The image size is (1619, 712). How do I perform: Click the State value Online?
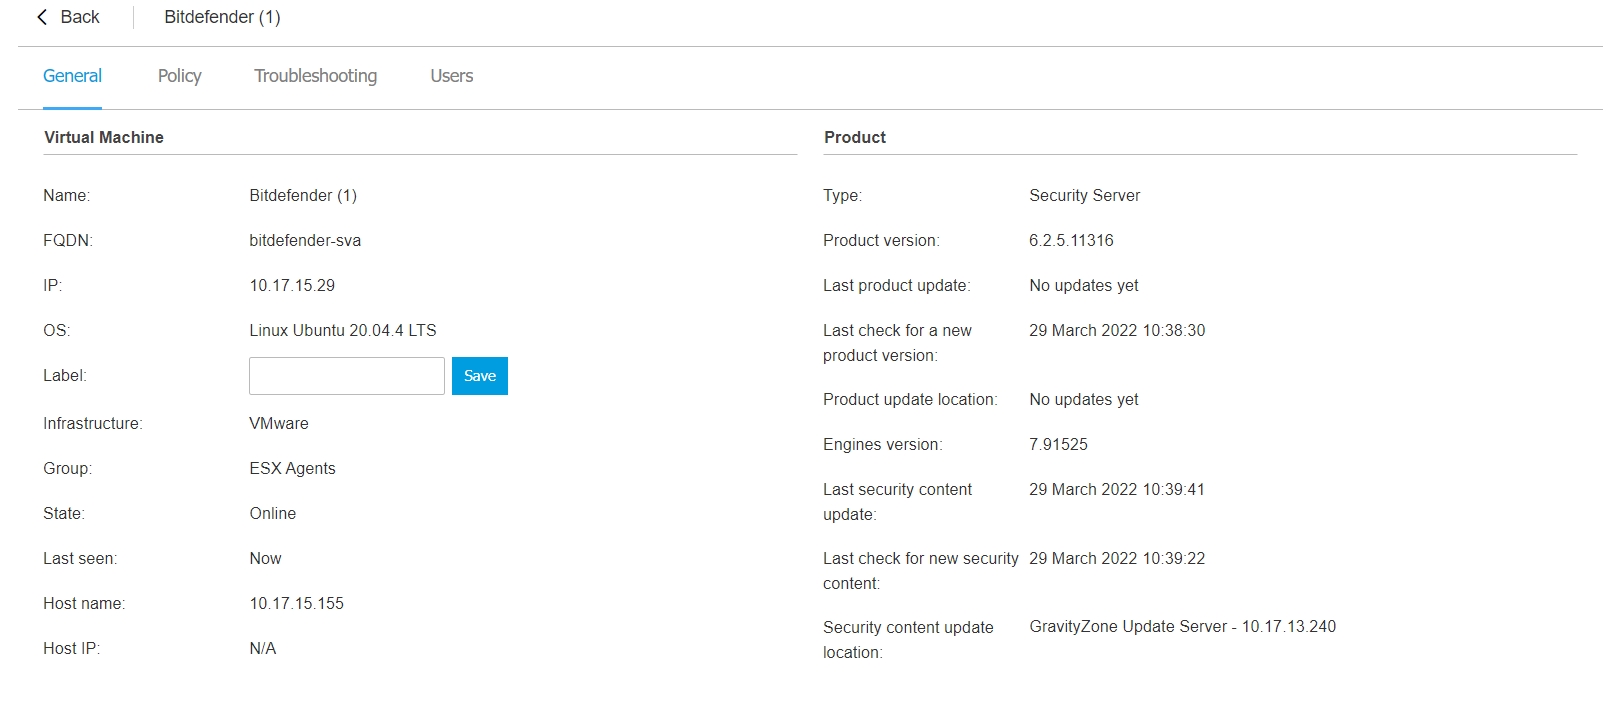[x=273, y=514]
